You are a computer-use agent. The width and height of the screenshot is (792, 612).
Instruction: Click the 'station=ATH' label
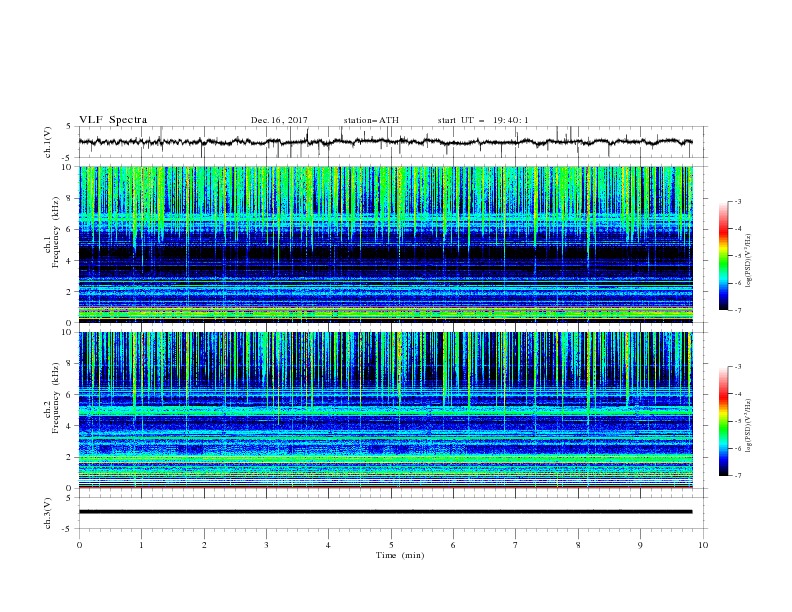[371, 120]
